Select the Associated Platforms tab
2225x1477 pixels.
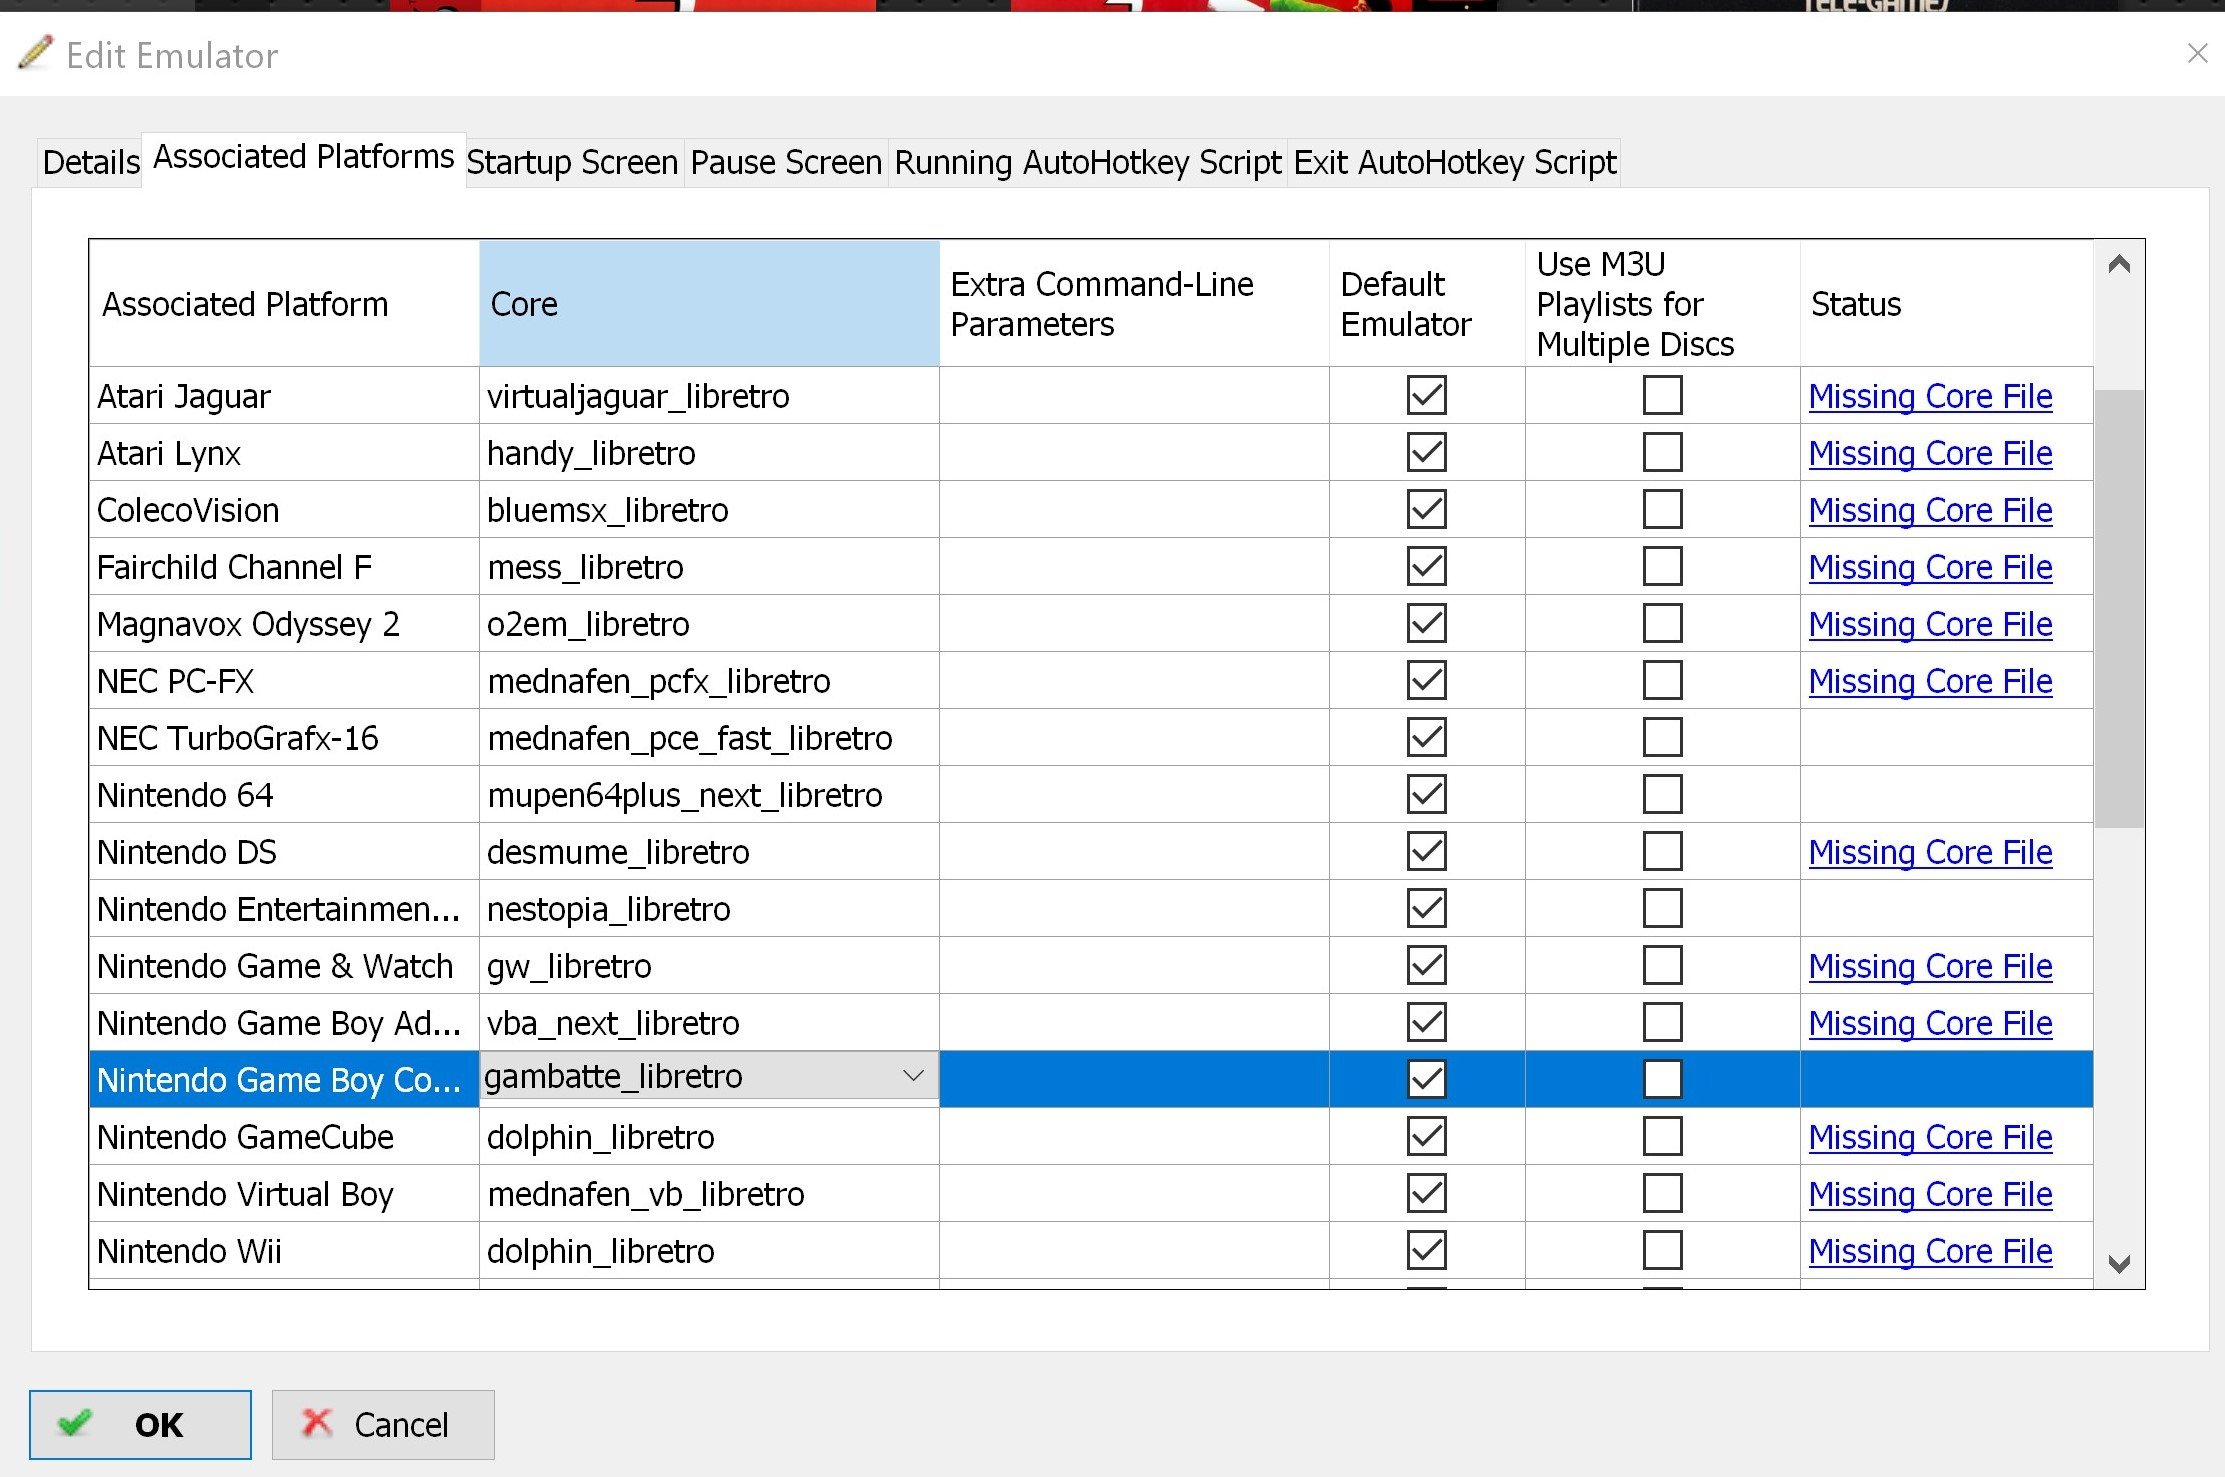[304, 158]
